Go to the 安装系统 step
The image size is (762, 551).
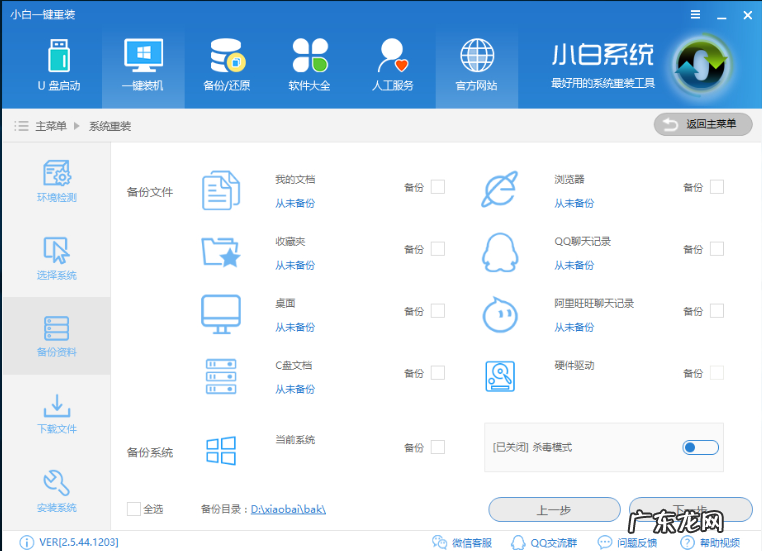57,491
